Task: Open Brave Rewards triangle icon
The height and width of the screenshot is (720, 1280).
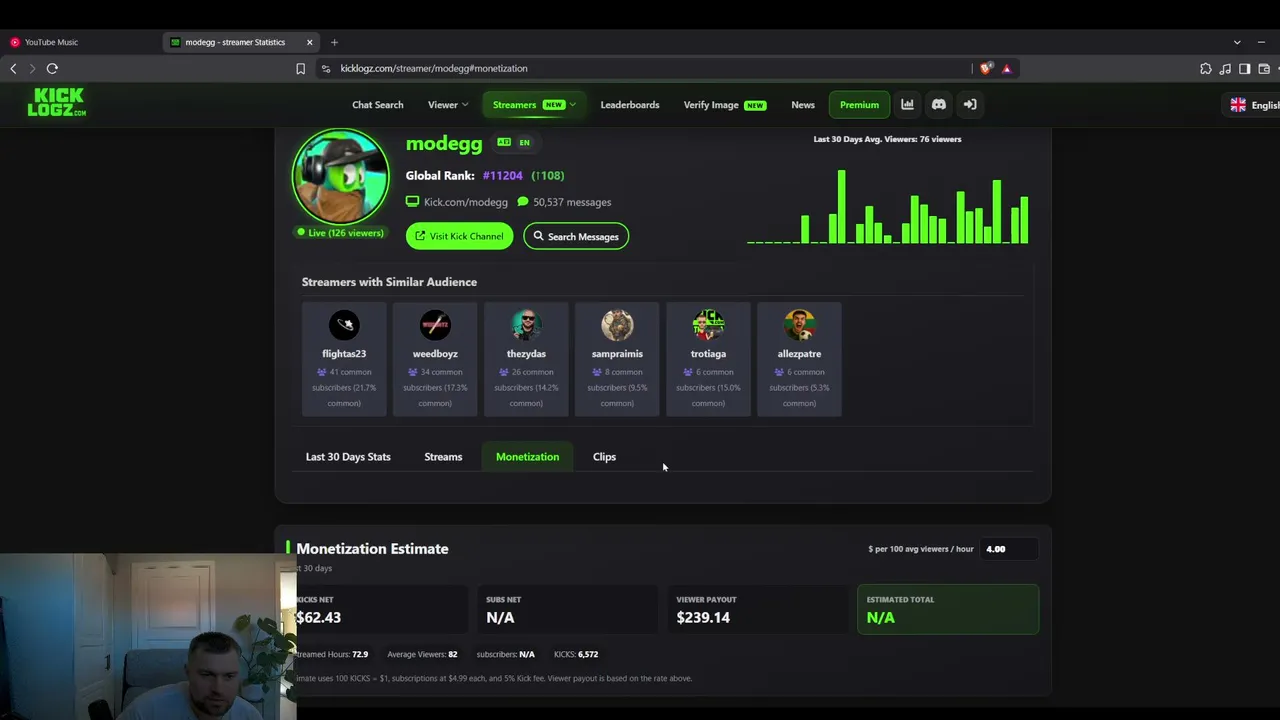Action: pos(1007,68)
